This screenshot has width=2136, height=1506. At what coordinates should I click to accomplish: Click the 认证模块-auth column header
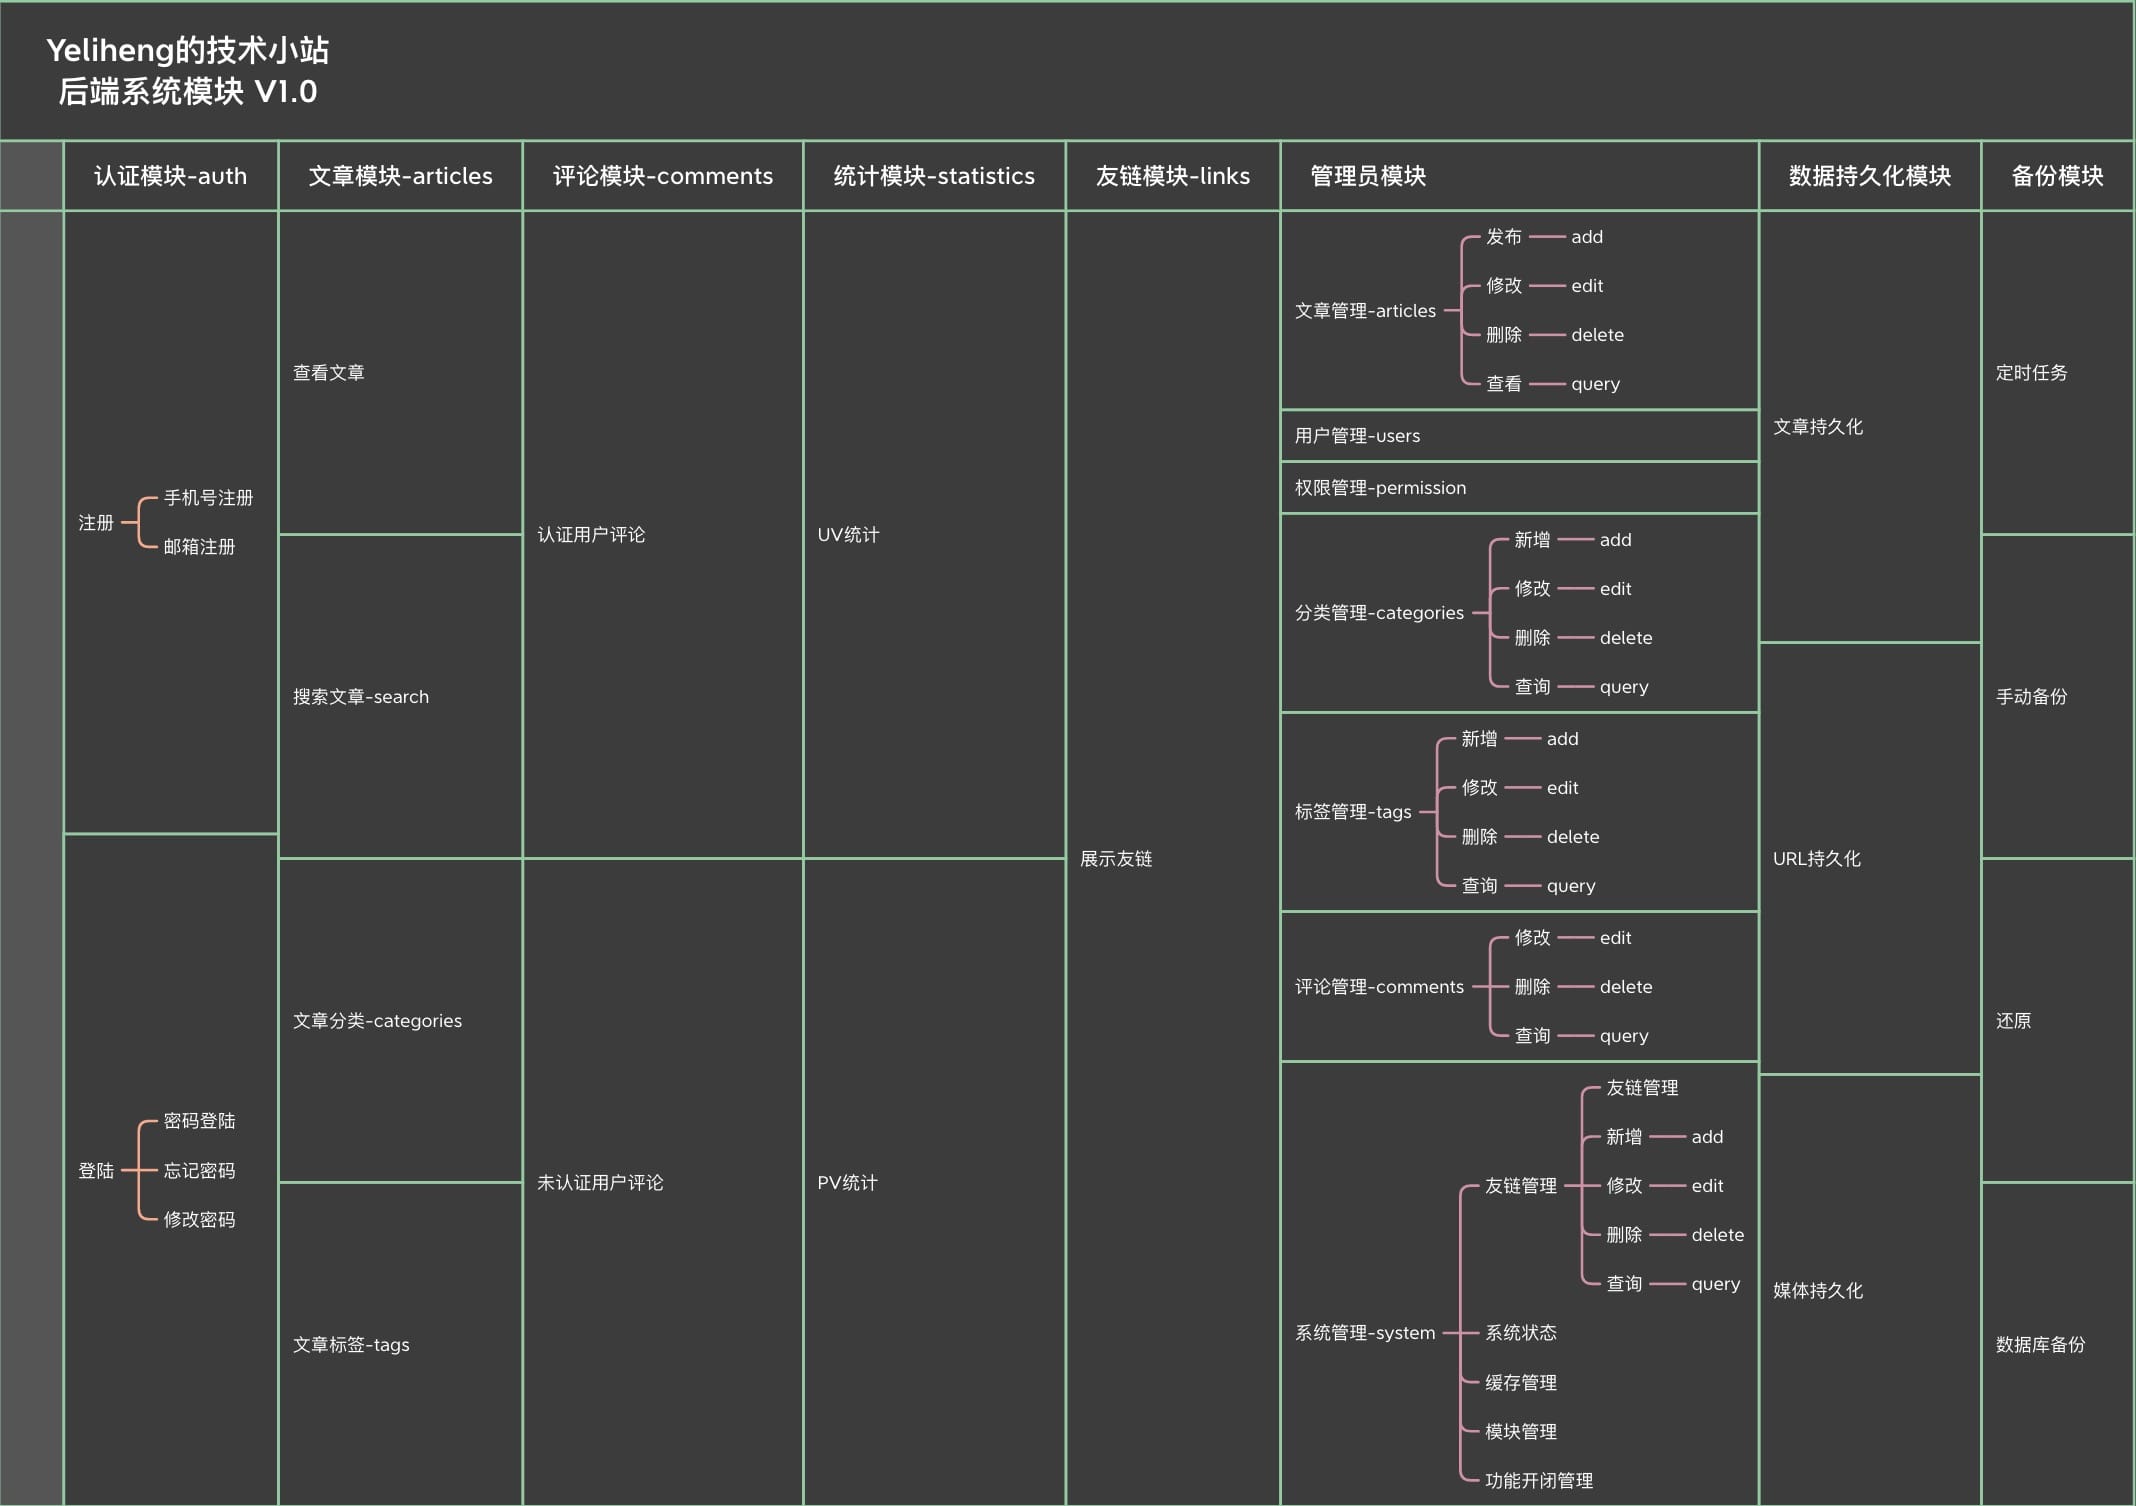[x=170, y=176]
